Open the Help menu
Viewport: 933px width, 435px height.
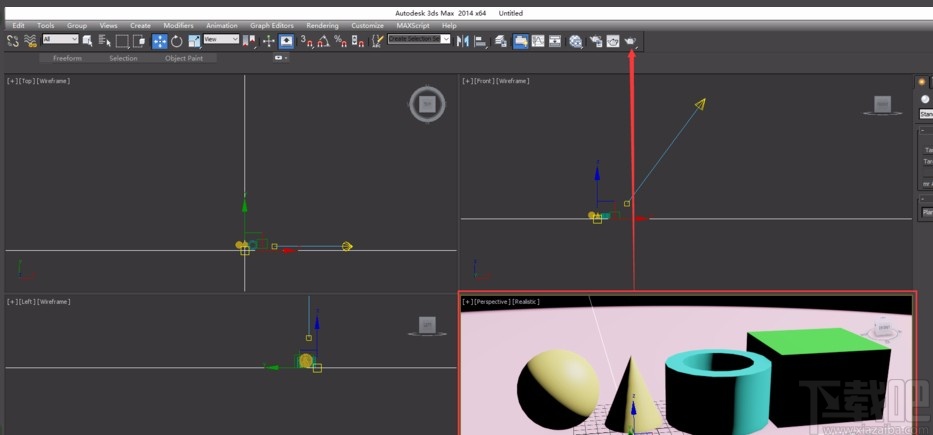click(x=449, y=26)
